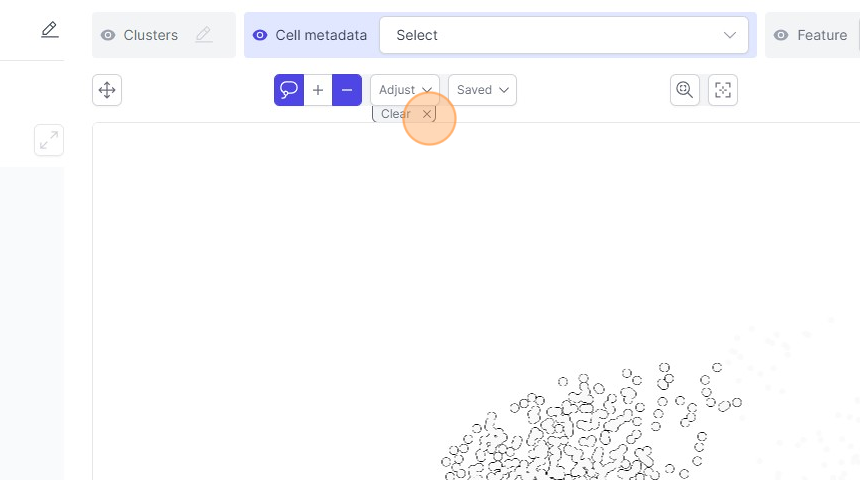Click the pencil icon beside Clusters
The image size is (860, 480).
pyautogui.click(x=204, y=35)
